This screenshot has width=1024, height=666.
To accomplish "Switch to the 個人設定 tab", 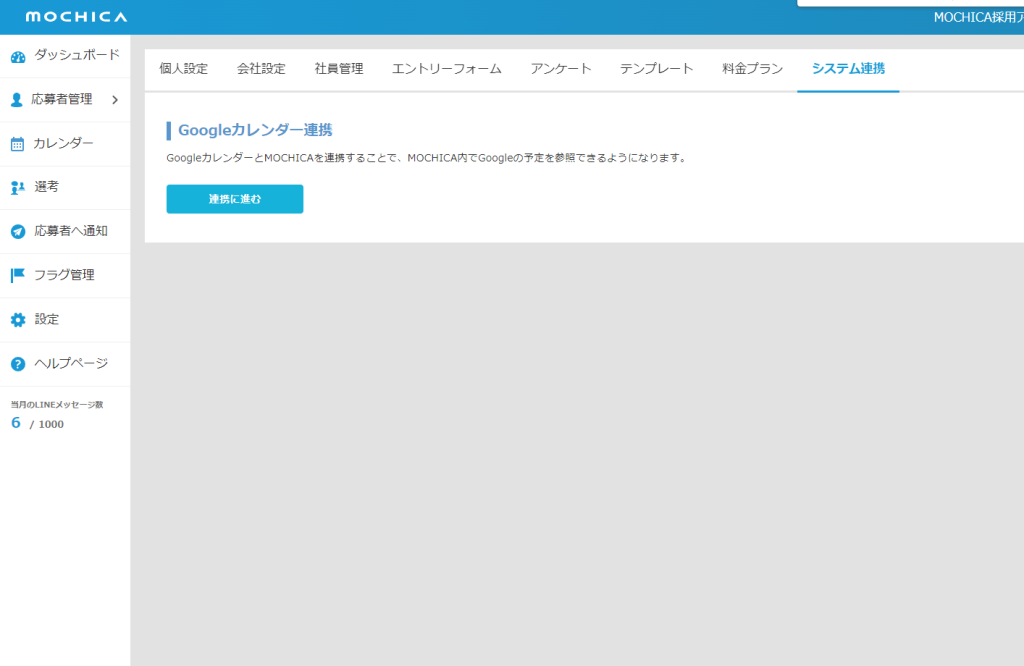I will (x=184, y=69).
